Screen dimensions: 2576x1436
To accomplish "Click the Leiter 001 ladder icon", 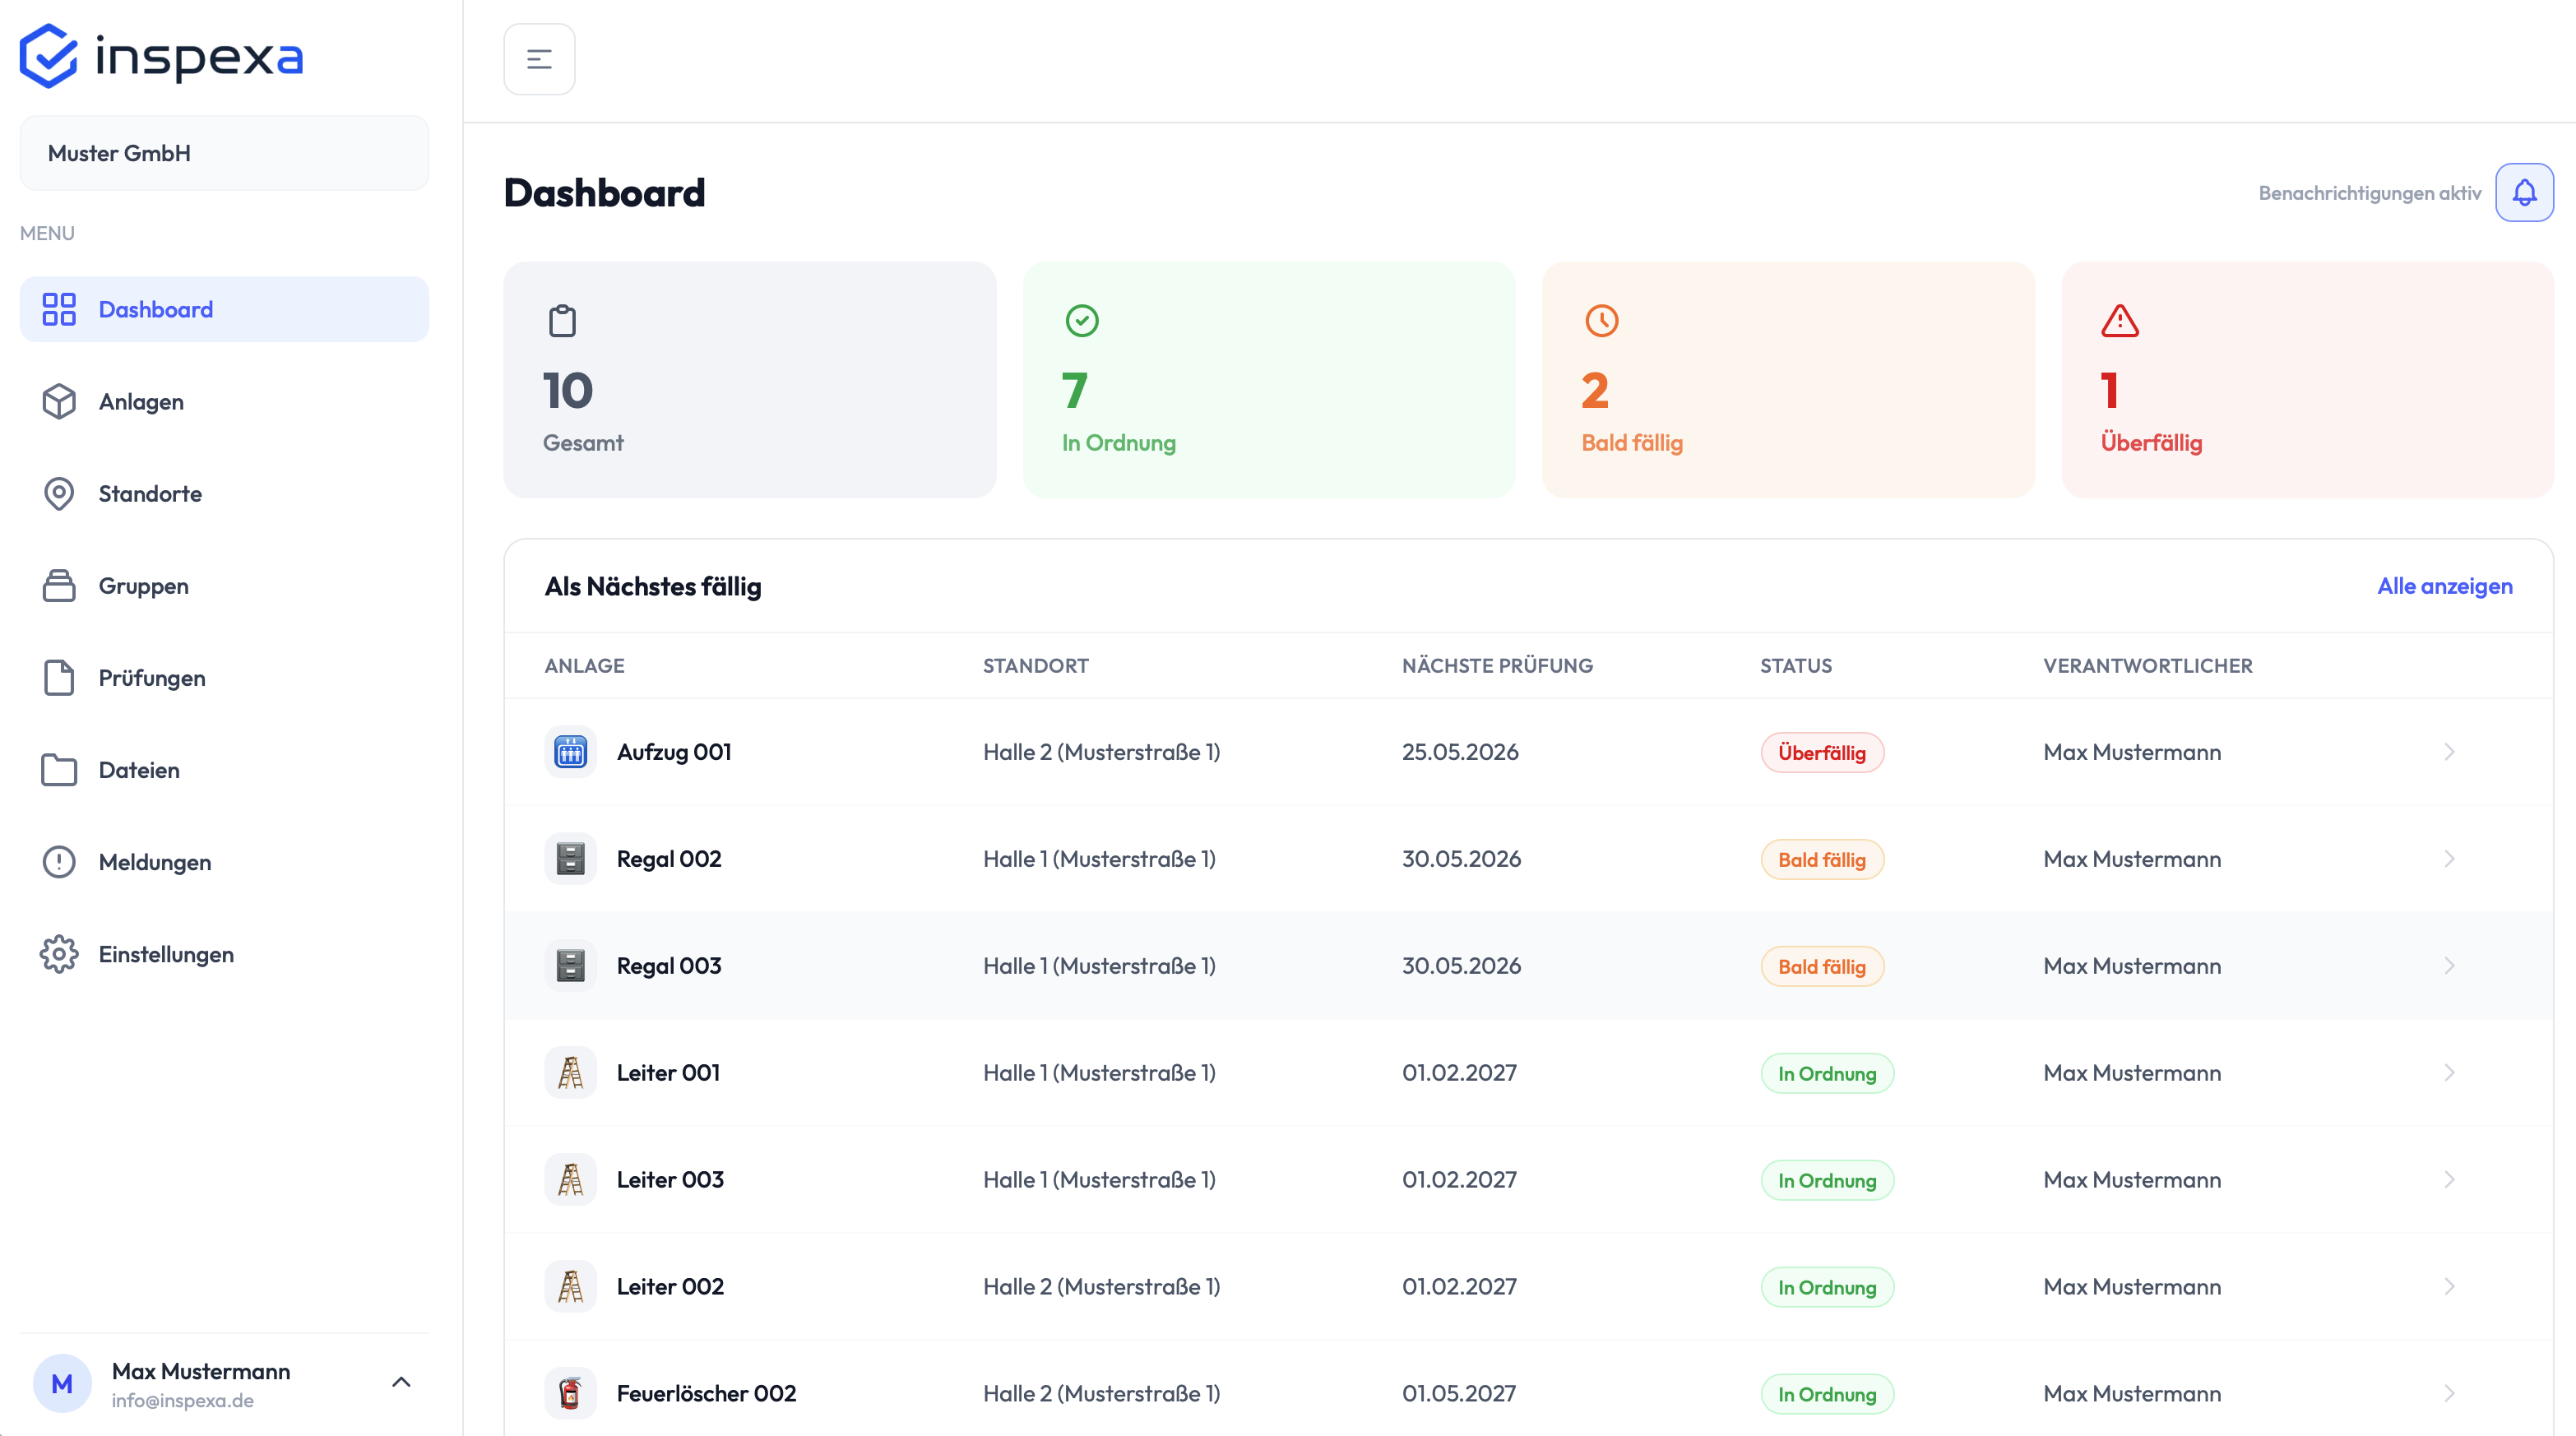I will click(570, 1073).
